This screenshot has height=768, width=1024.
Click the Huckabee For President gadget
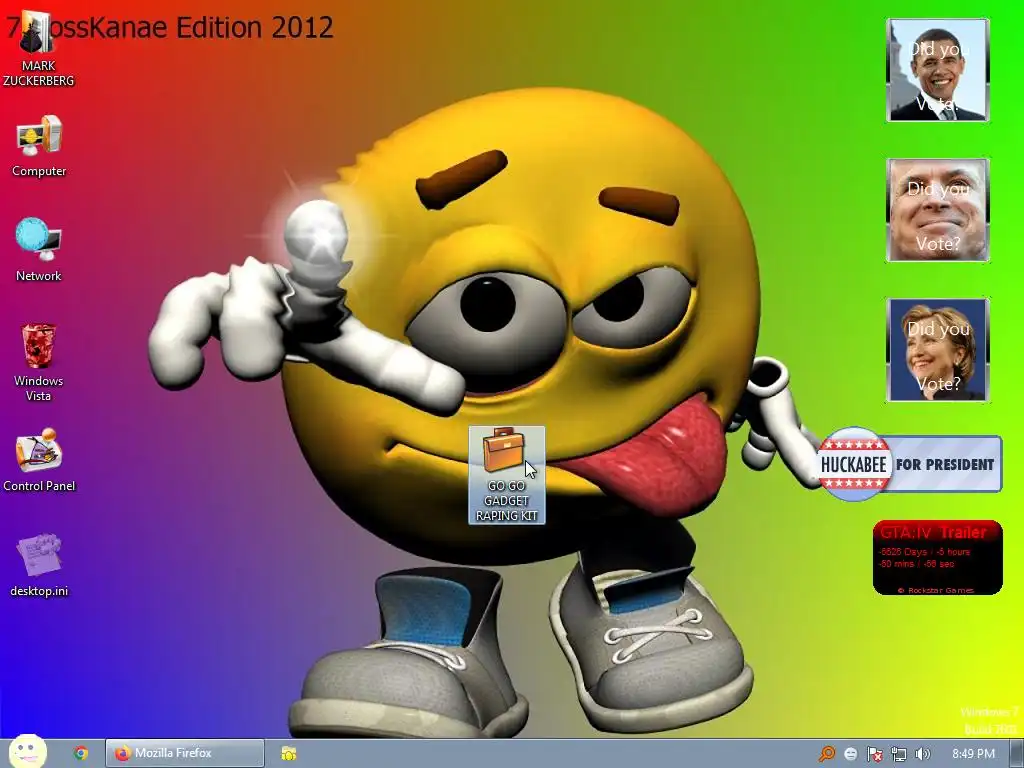(x=910, y=464)
